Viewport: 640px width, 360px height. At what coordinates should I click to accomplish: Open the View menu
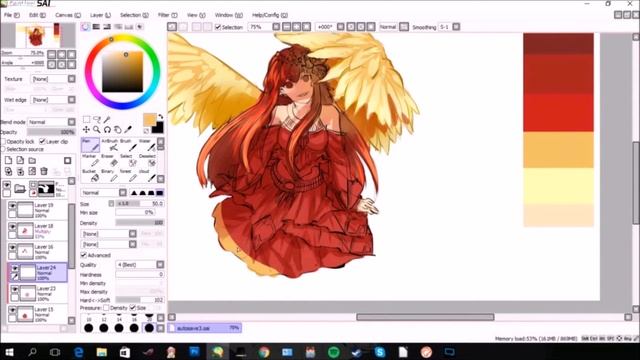(196, 15)
